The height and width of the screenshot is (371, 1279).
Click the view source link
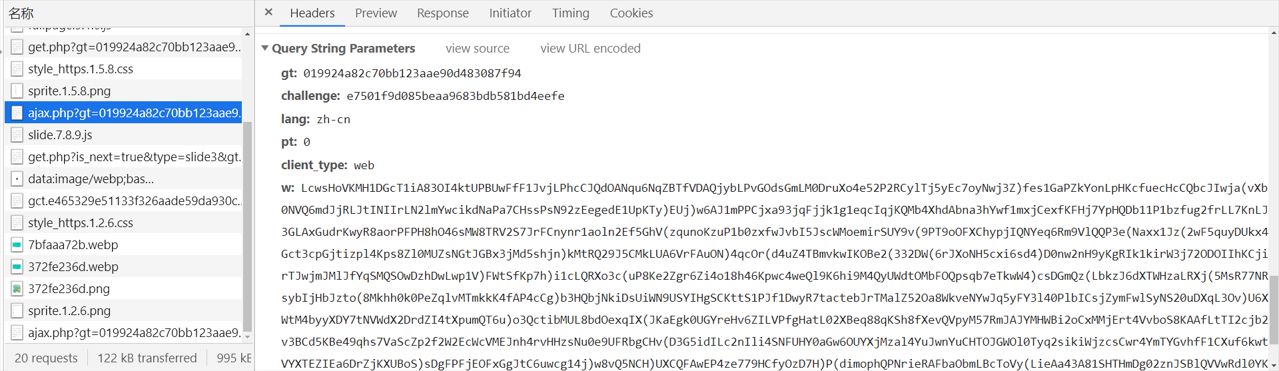[x=477, y=48]
